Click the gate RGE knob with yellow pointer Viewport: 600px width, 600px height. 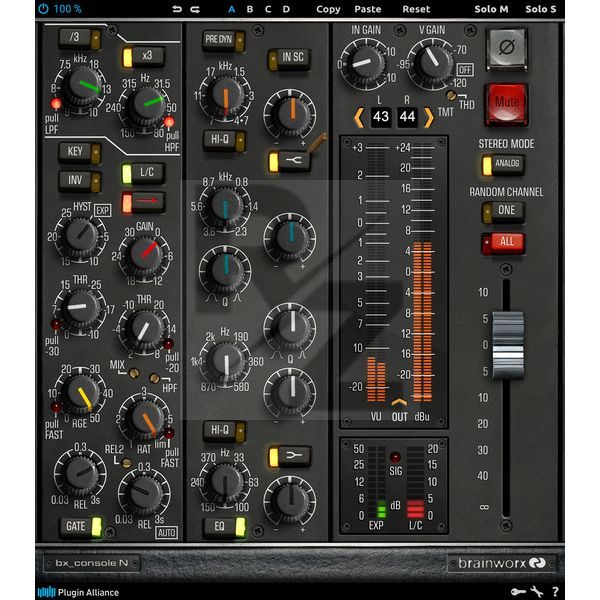click(82, 395)
